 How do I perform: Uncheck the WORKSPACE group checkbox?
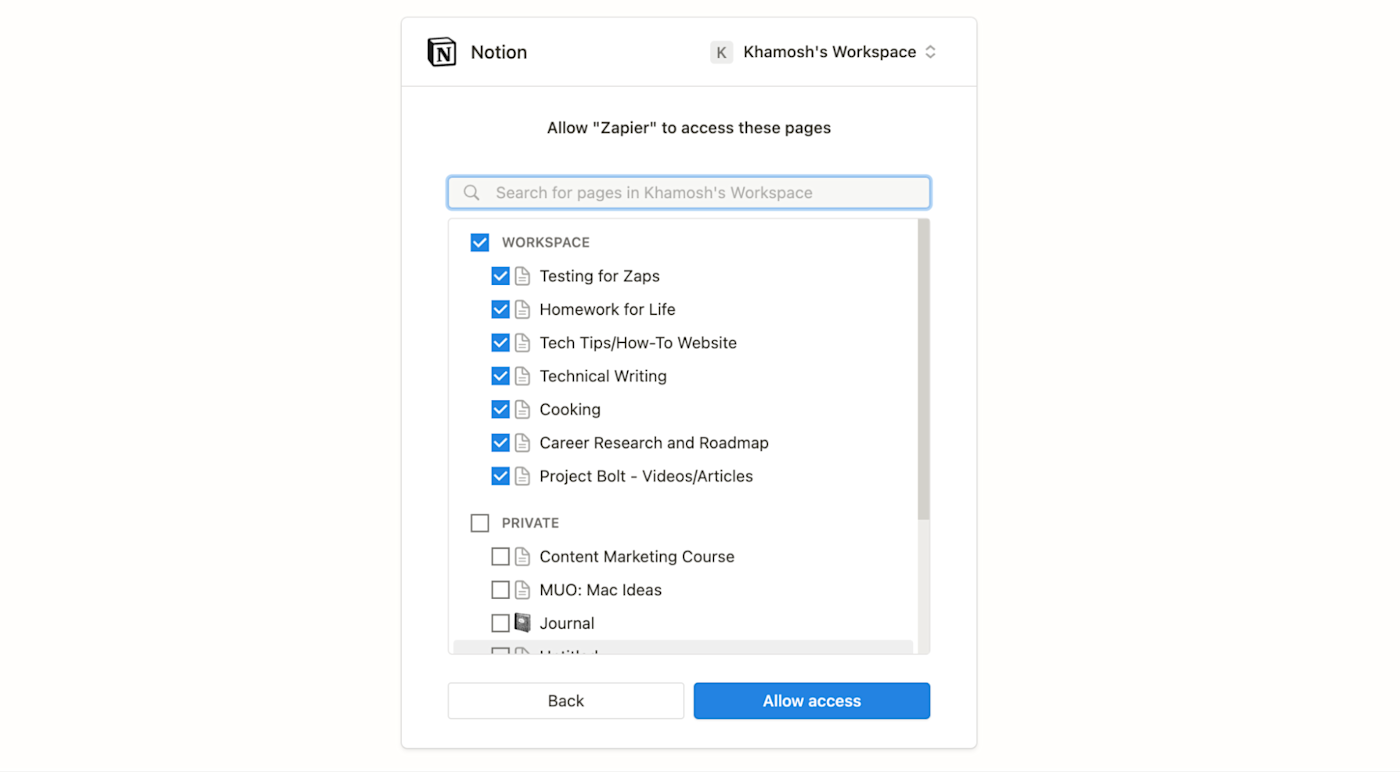480,242
